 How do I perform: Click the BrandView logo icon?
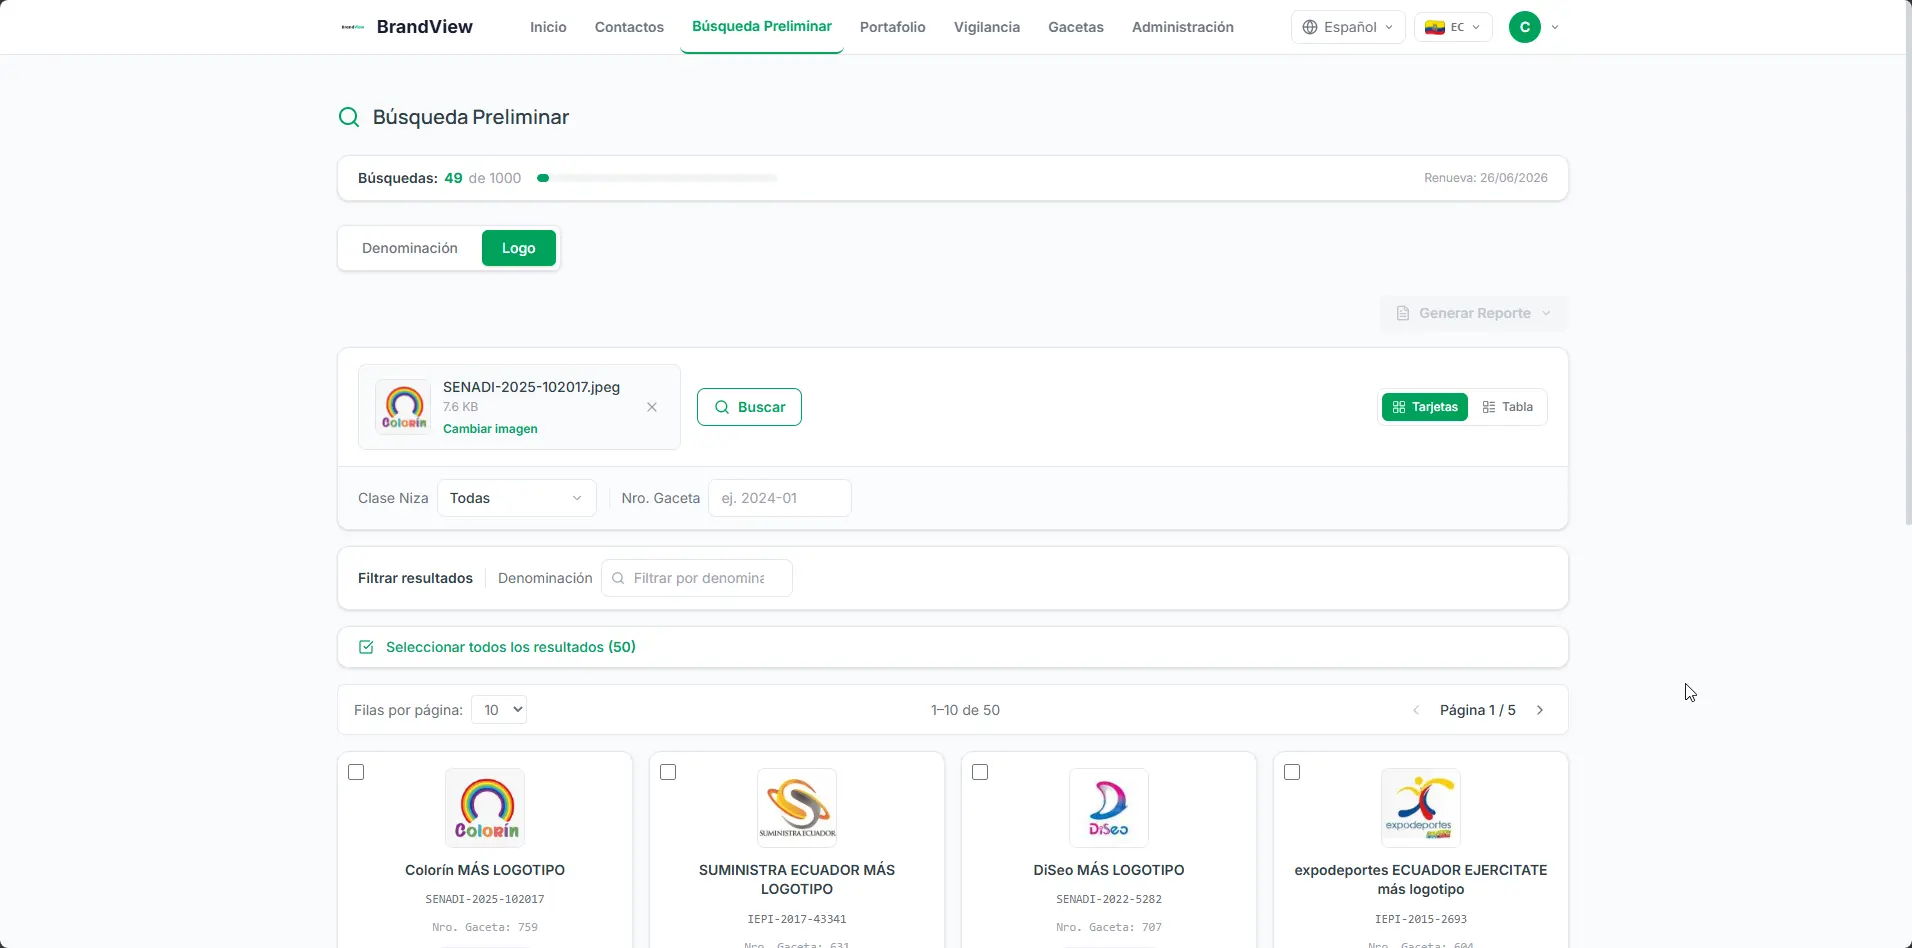coord(353,27)
